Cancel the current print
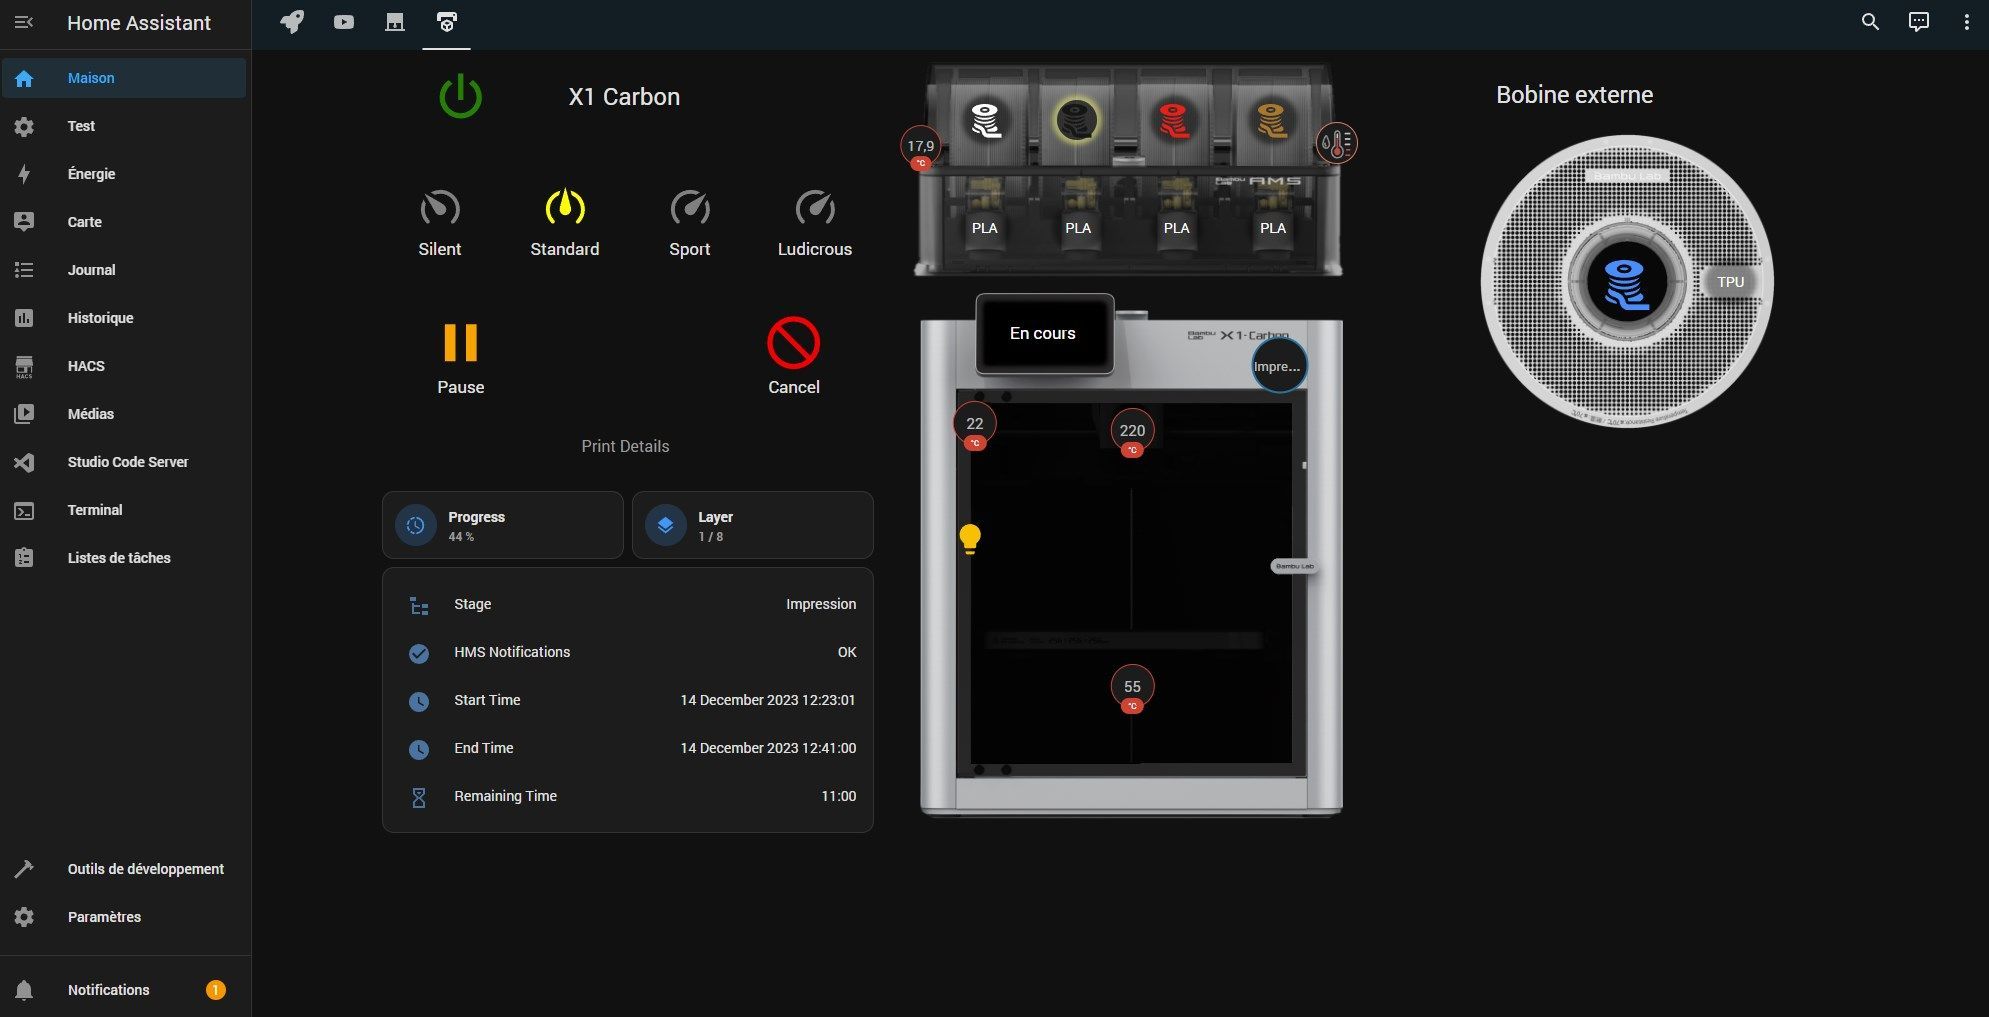 794,358
